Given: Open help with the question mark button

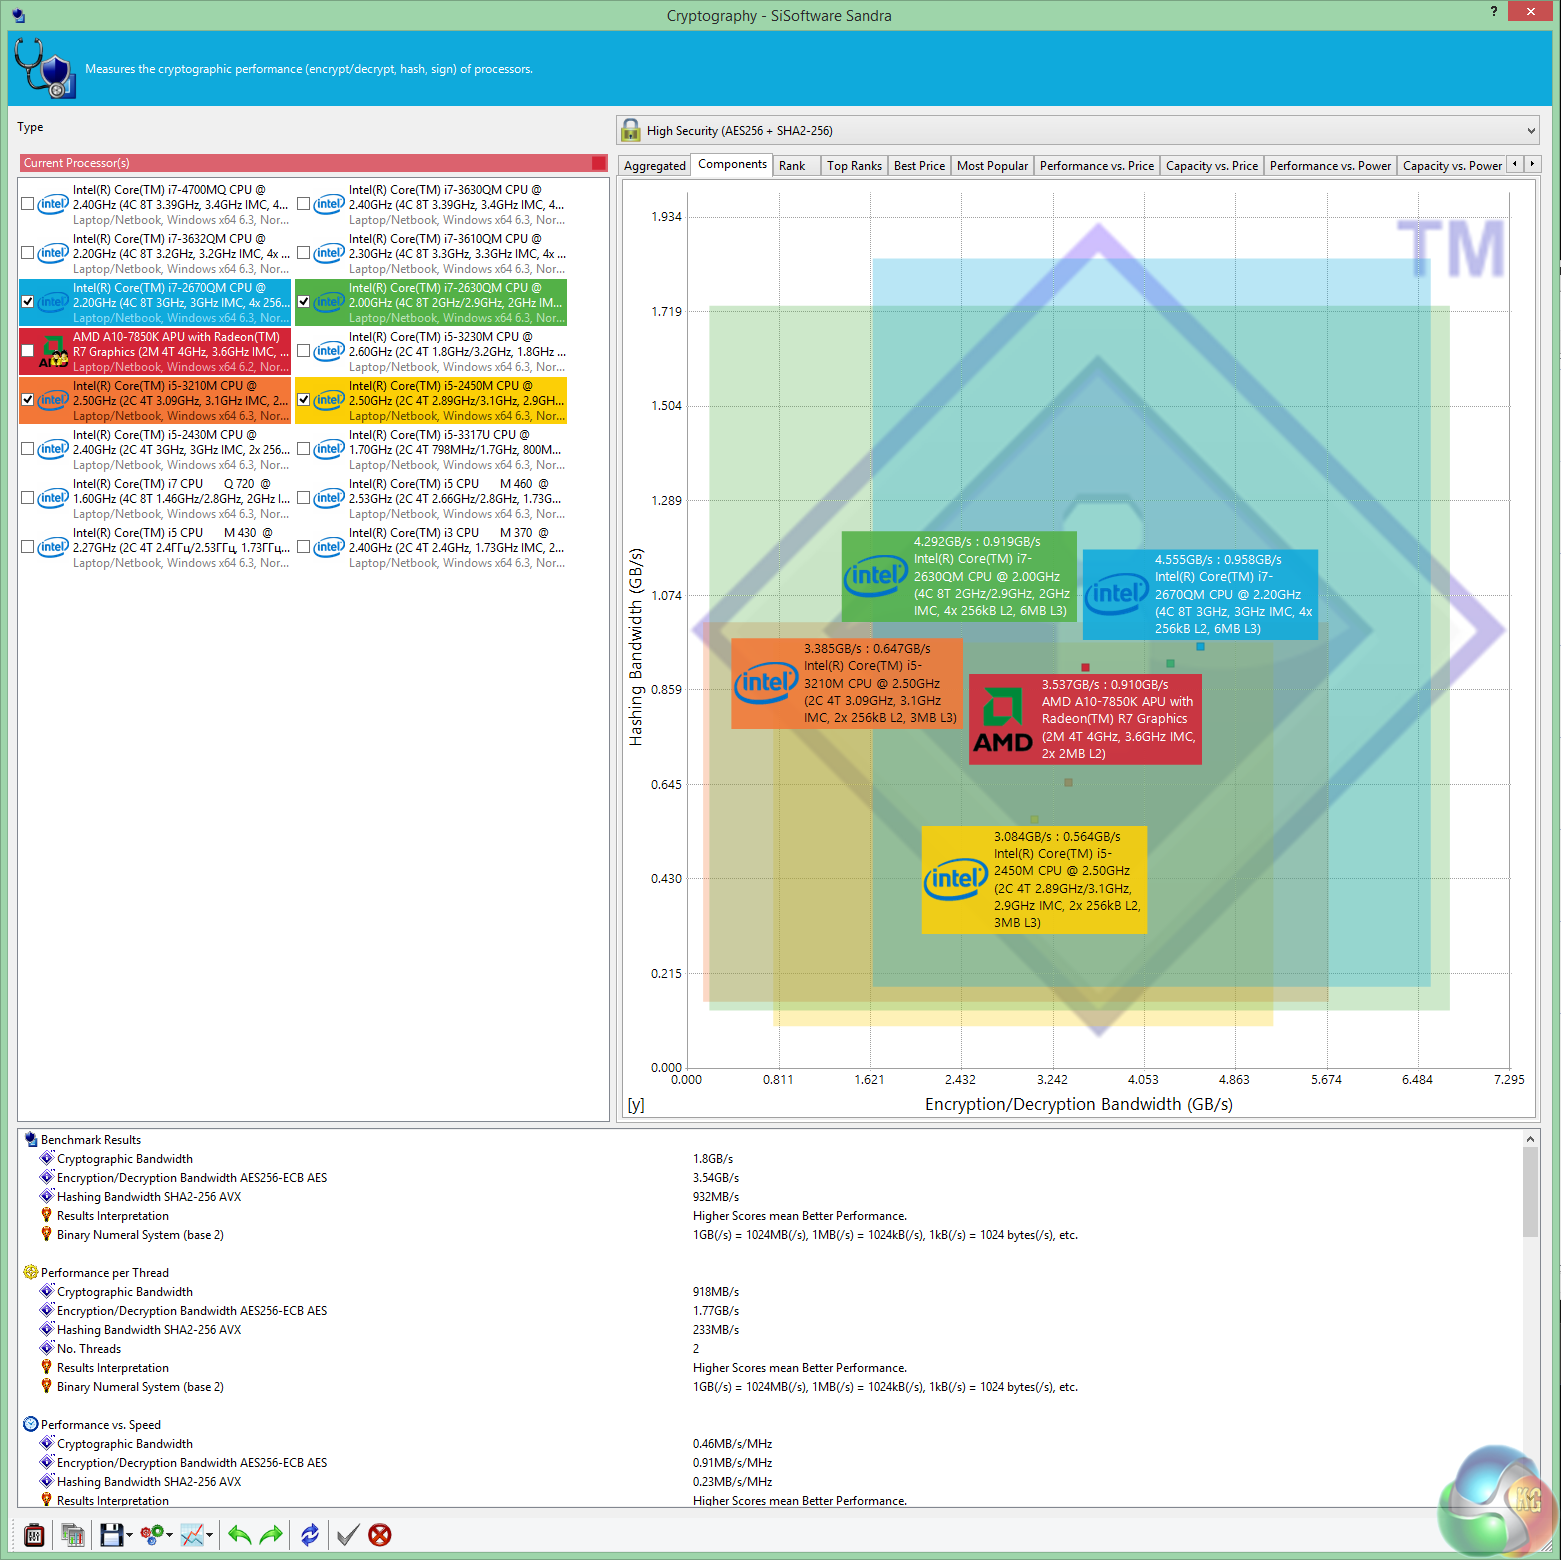Looking at the screenshot, I should point(1494,12).
